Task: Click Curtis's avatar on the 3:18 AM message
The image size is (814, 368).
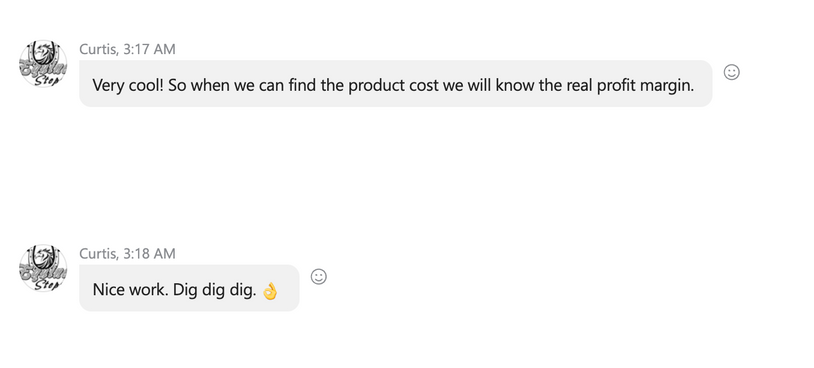Action: coord(43,268)
